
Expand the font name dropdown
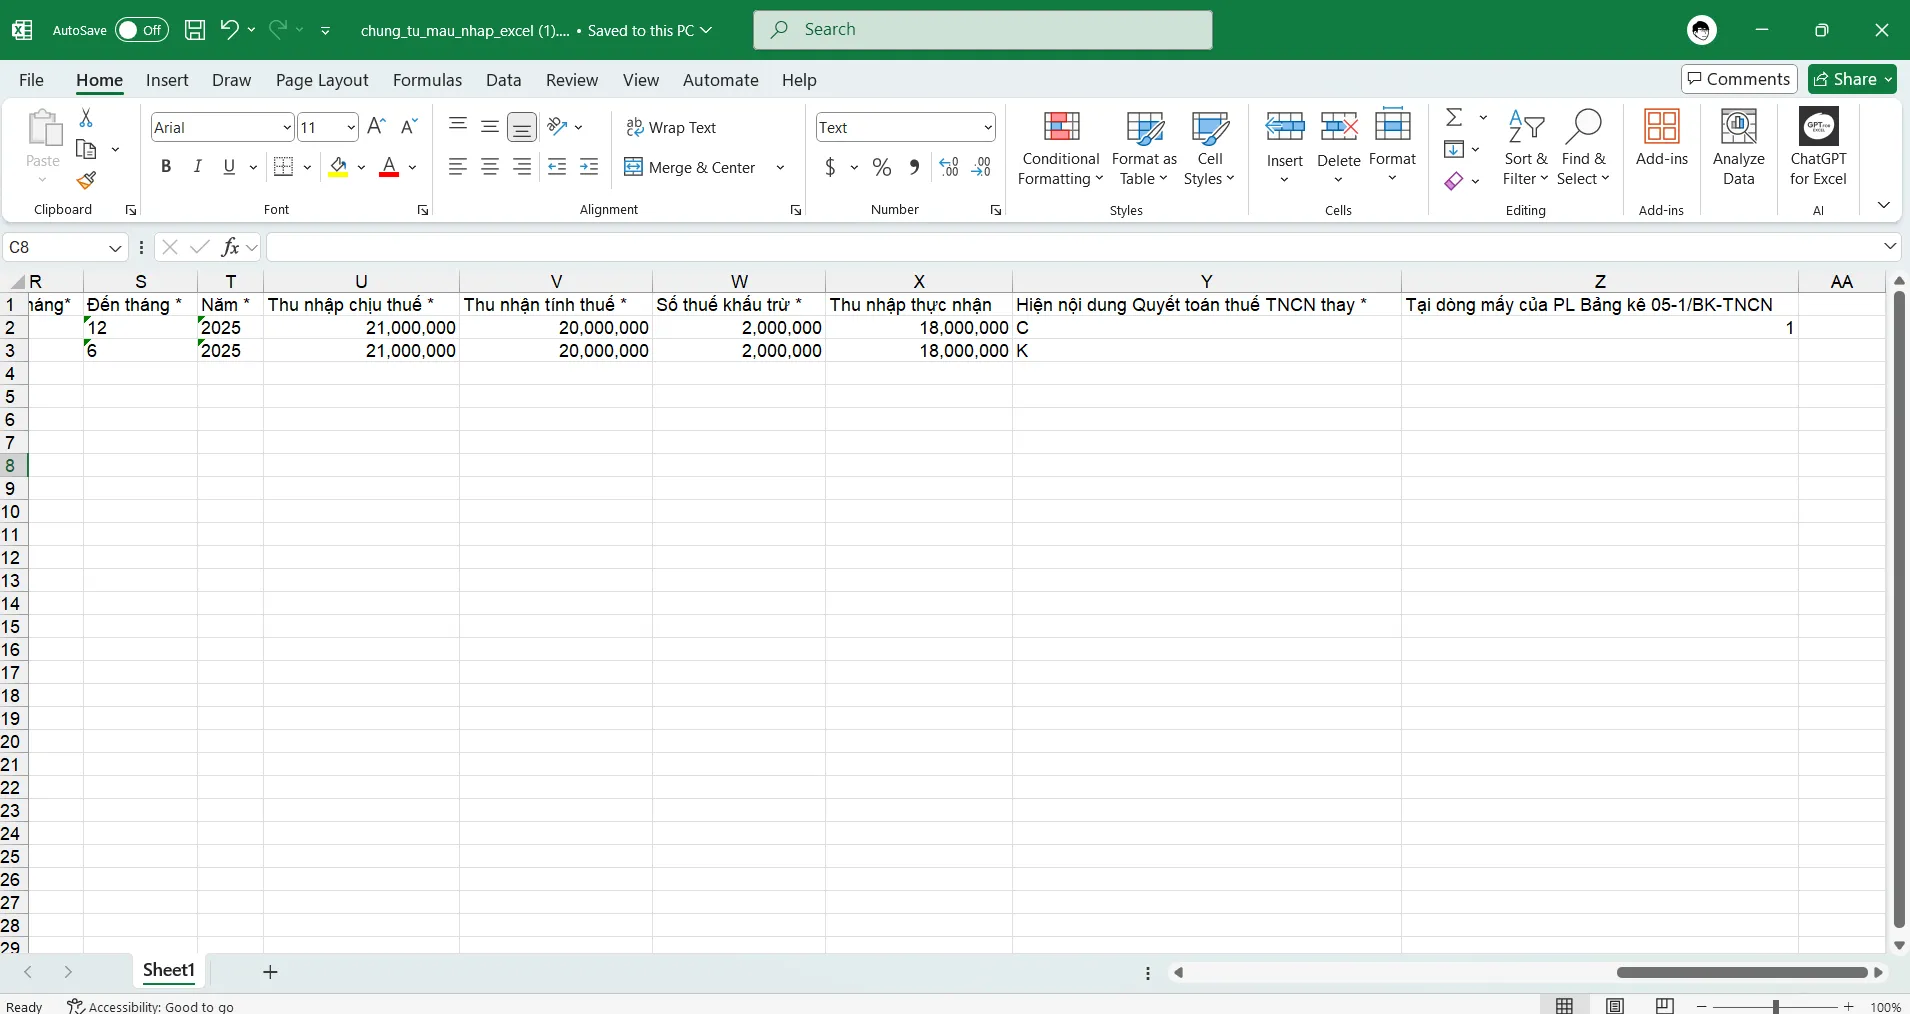[287, 127]
